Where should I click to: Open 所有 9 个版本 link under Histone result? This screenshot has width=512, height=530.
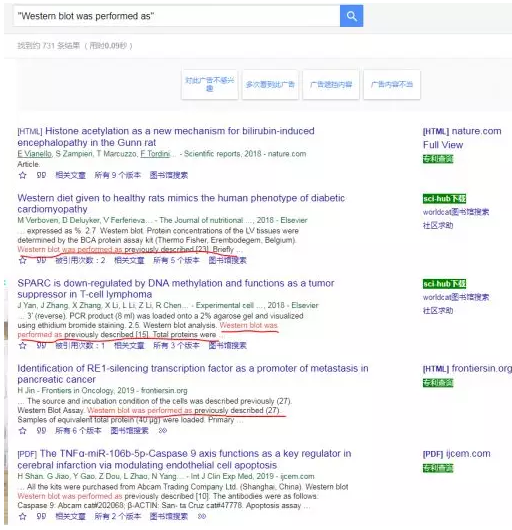pyautogui.click(x=117, y=175)
